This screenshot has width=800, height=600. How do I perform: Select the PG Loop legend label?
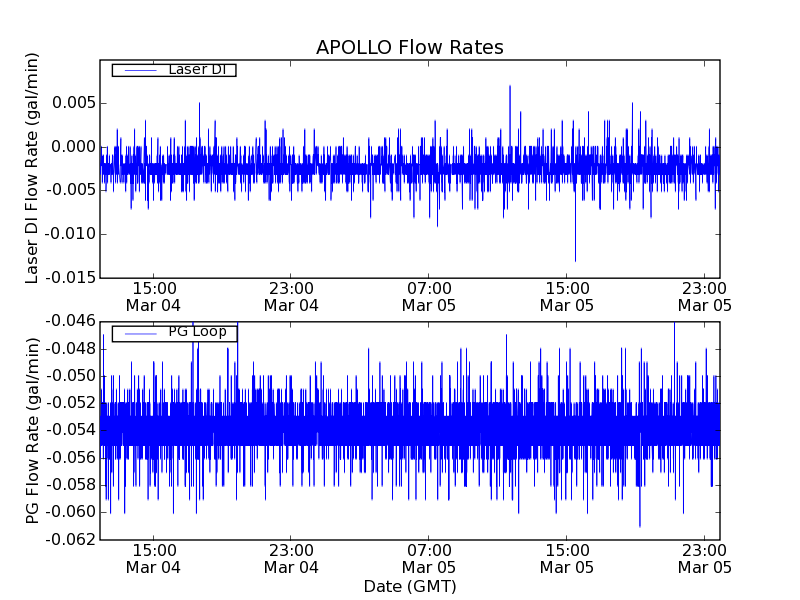[x=197, y=332]
